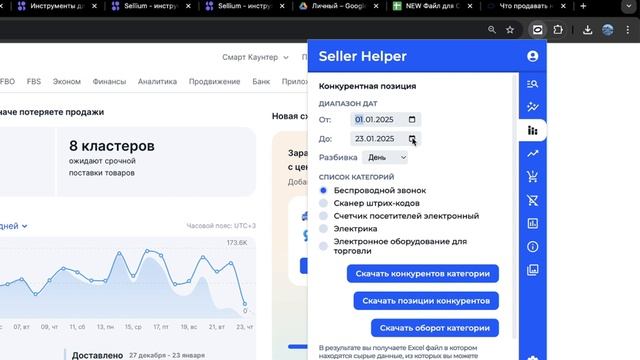Switch to the Личный Google Drive tab
The height and width of the screenshot is (360, 640).
(x=339, y=6)
